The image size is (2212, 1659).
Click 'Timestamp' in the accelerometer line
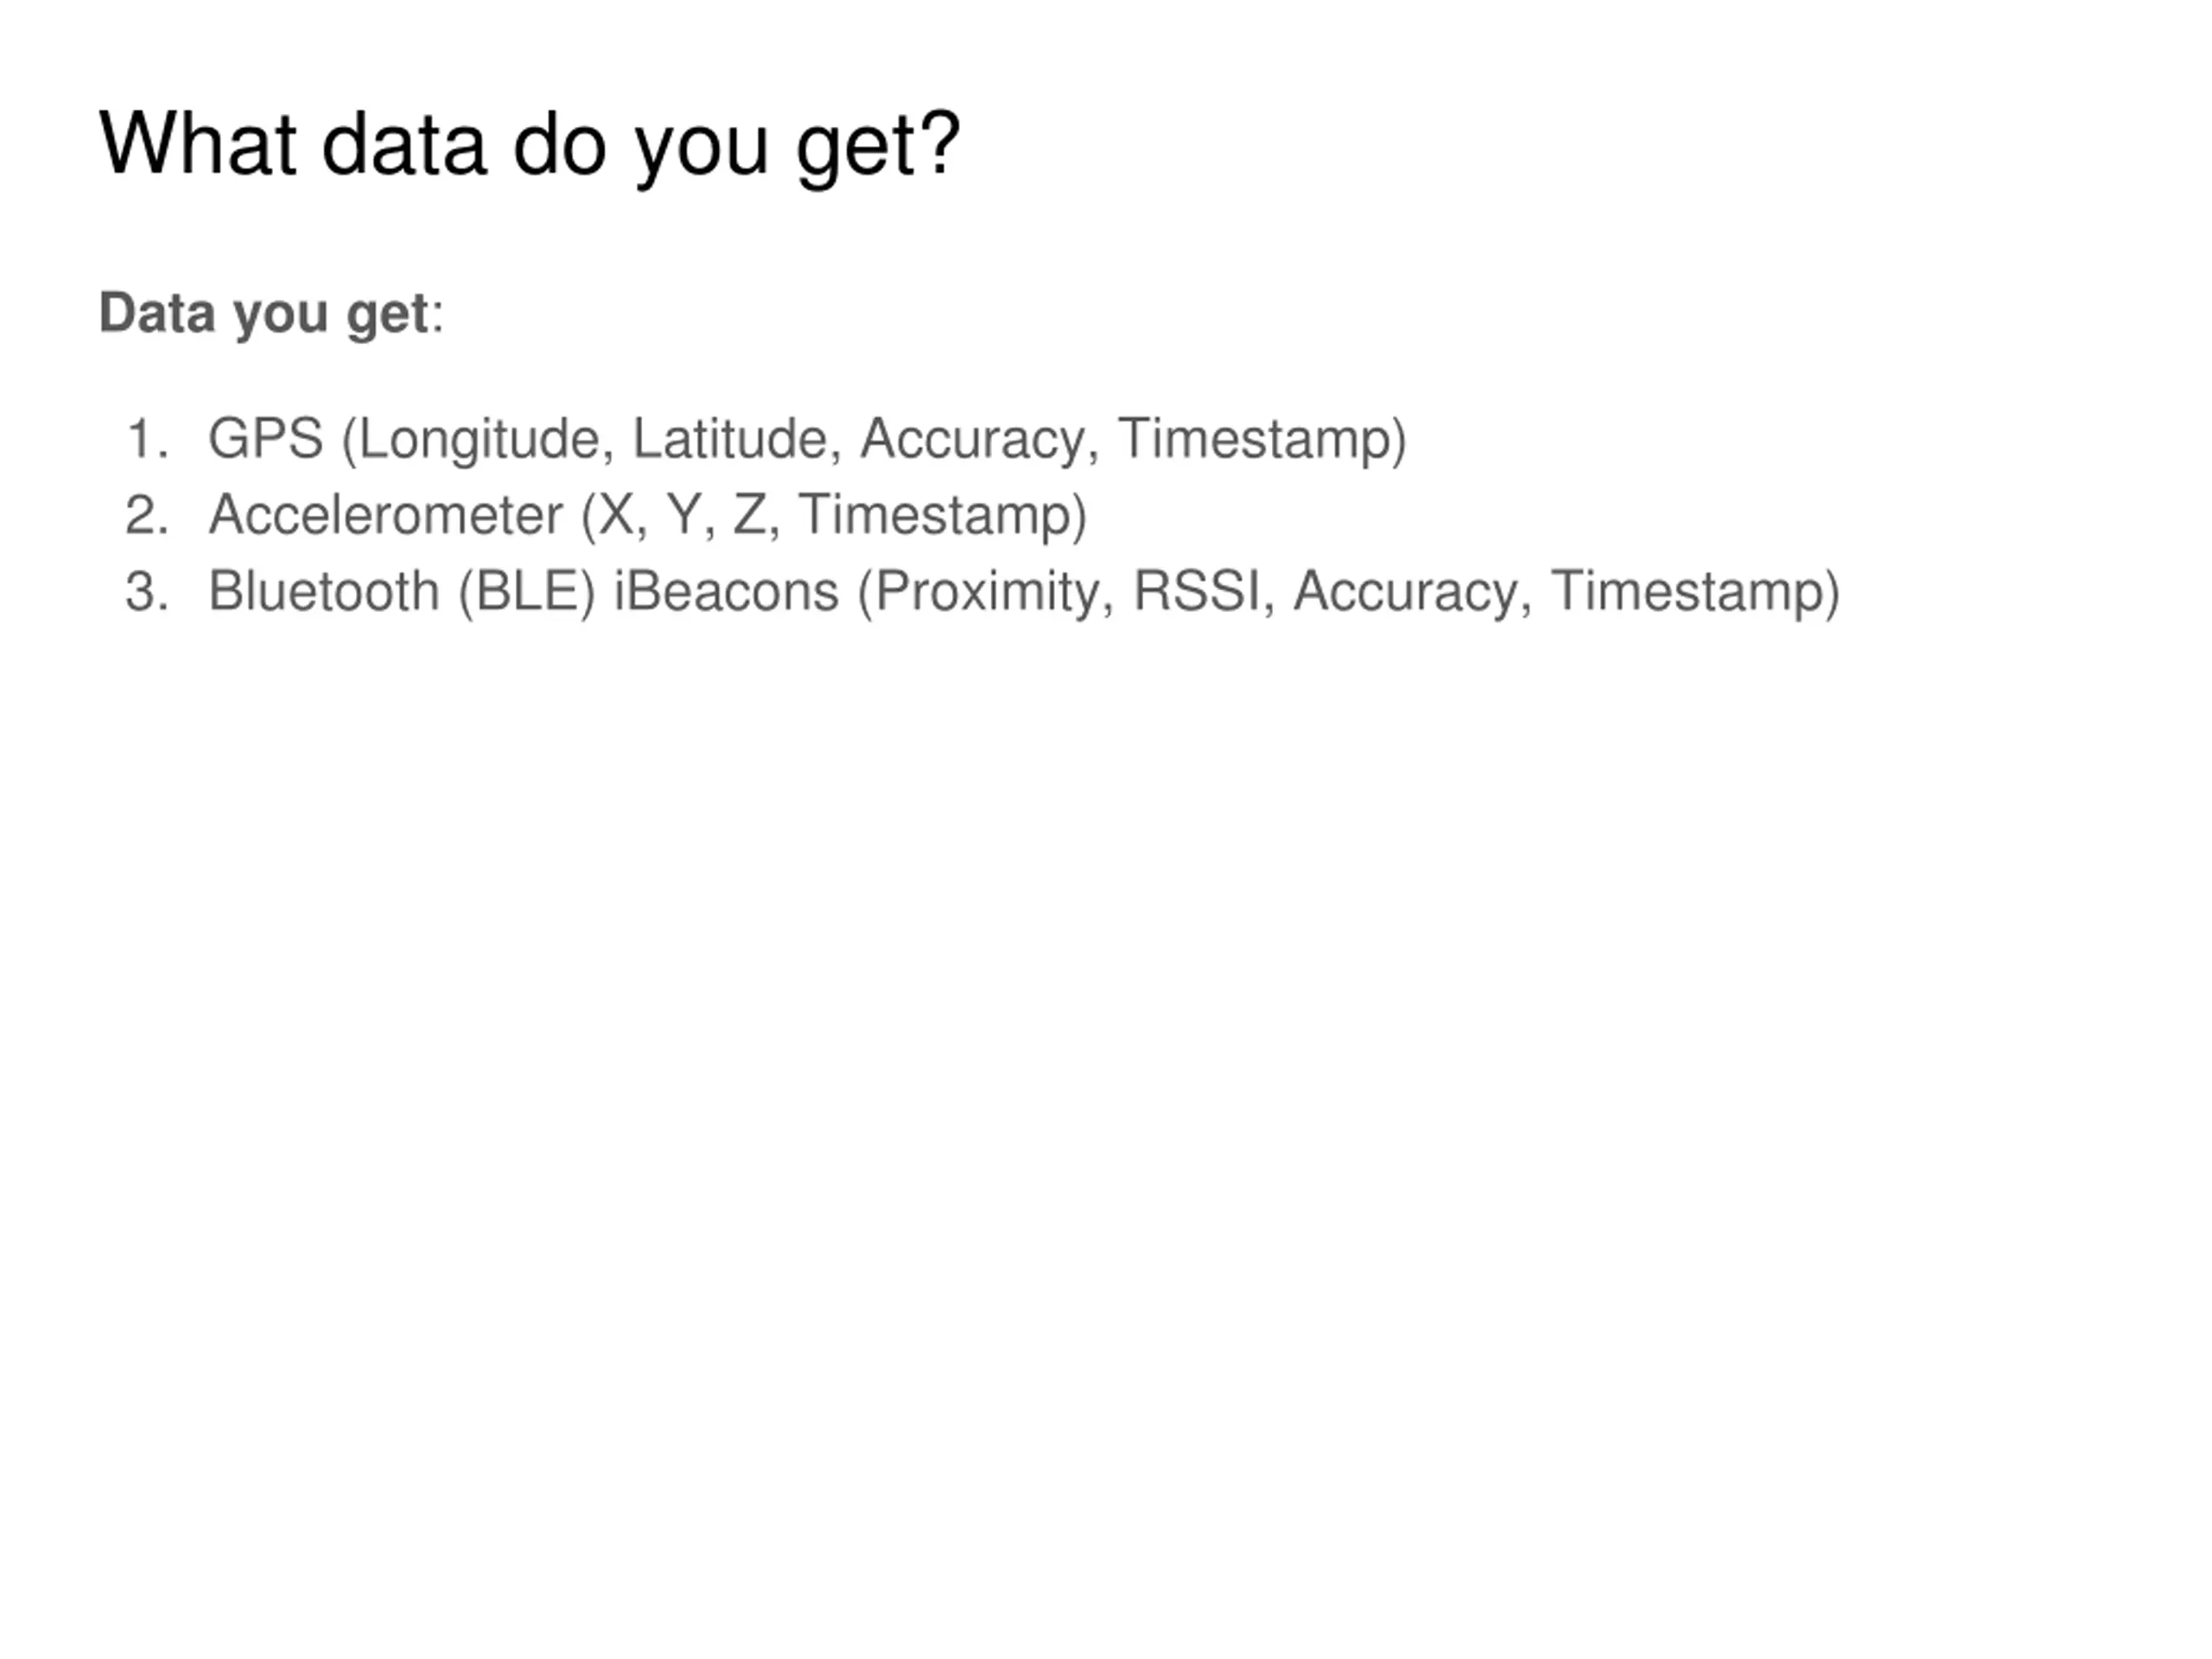click(934, 517)
